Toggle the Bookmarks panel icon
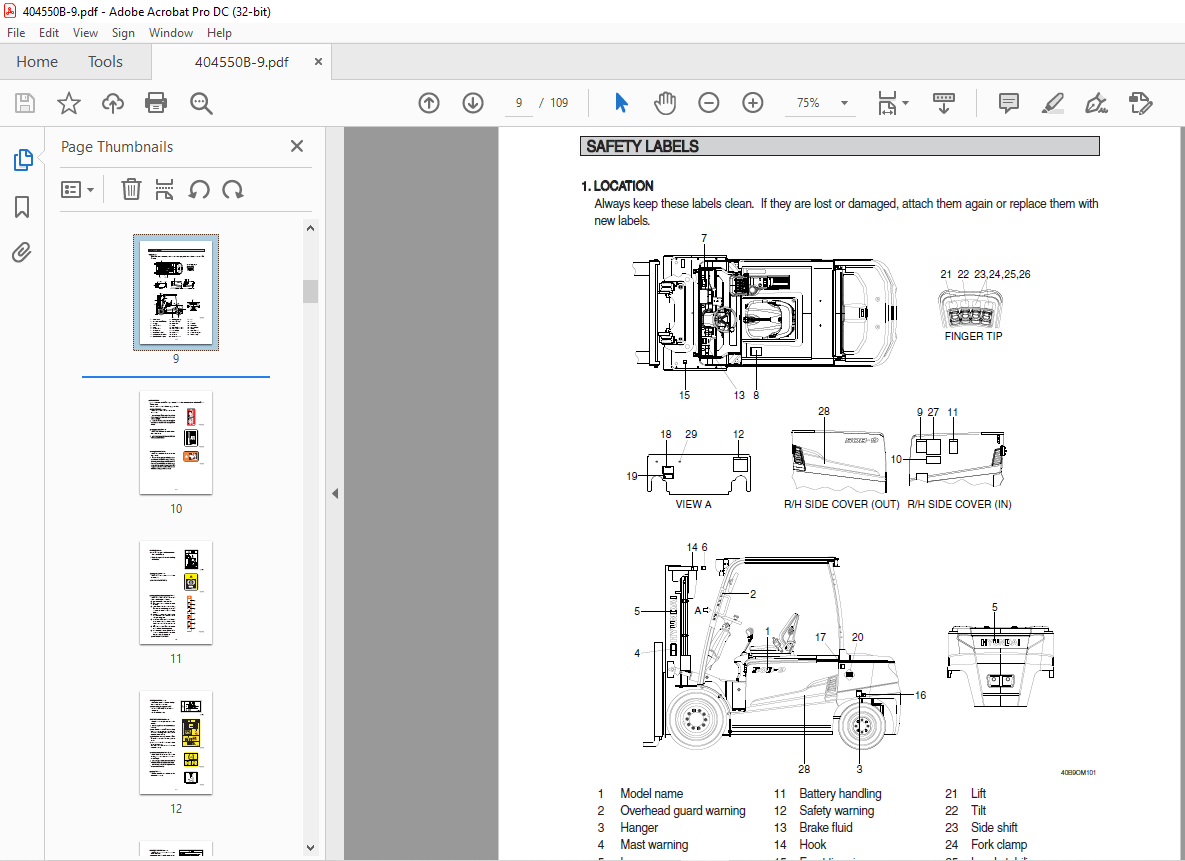This screenshot has height=861, width=1185. [x=22, y=207]
